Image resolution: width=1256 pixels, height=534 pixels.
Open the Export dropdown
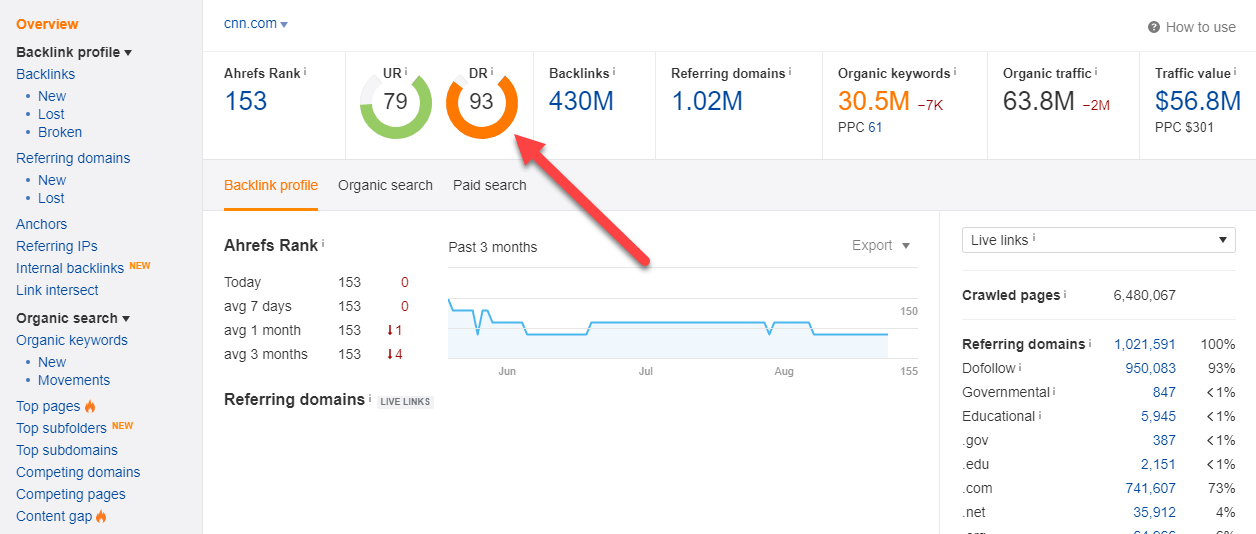pos(881,245)
